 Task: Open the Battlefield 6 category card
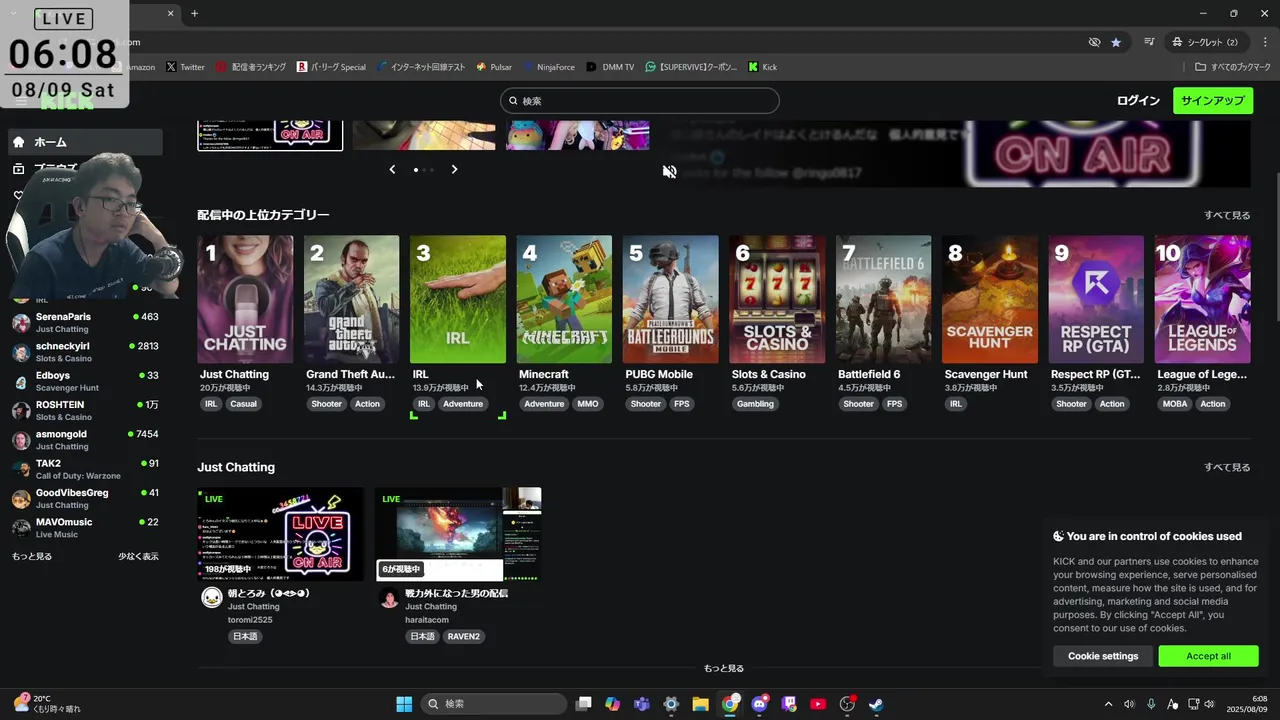pos(884,300)
